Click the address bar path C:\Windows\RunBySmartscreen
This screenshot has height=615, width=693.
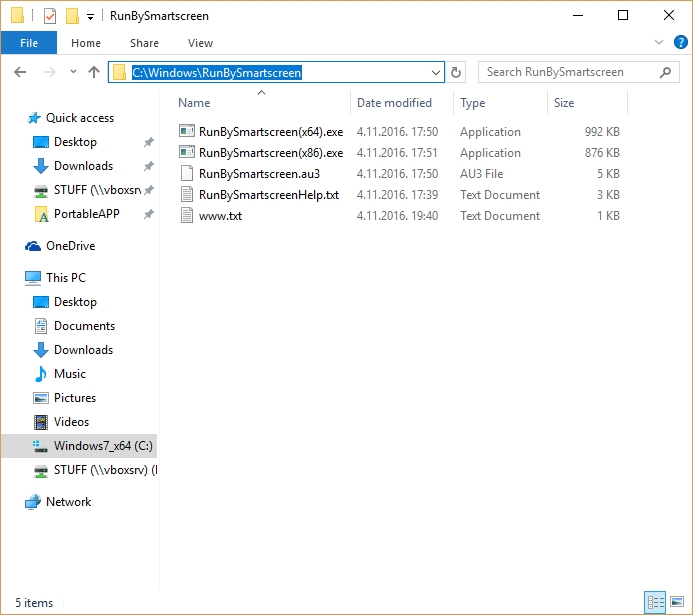coord(217,72)
